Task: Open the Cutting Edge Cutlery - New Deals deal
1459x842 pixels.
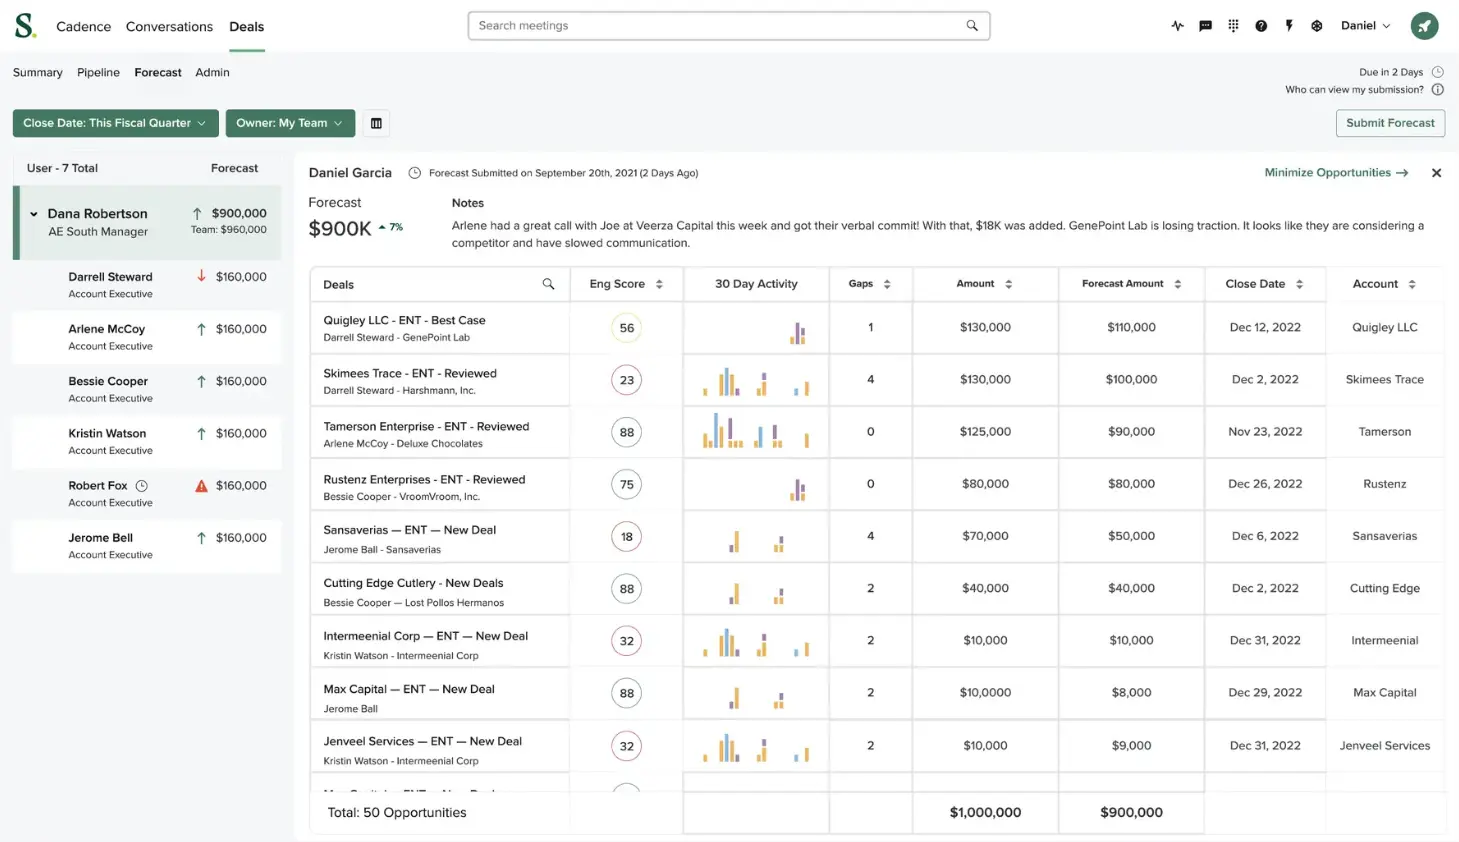Action: (413, 583)
